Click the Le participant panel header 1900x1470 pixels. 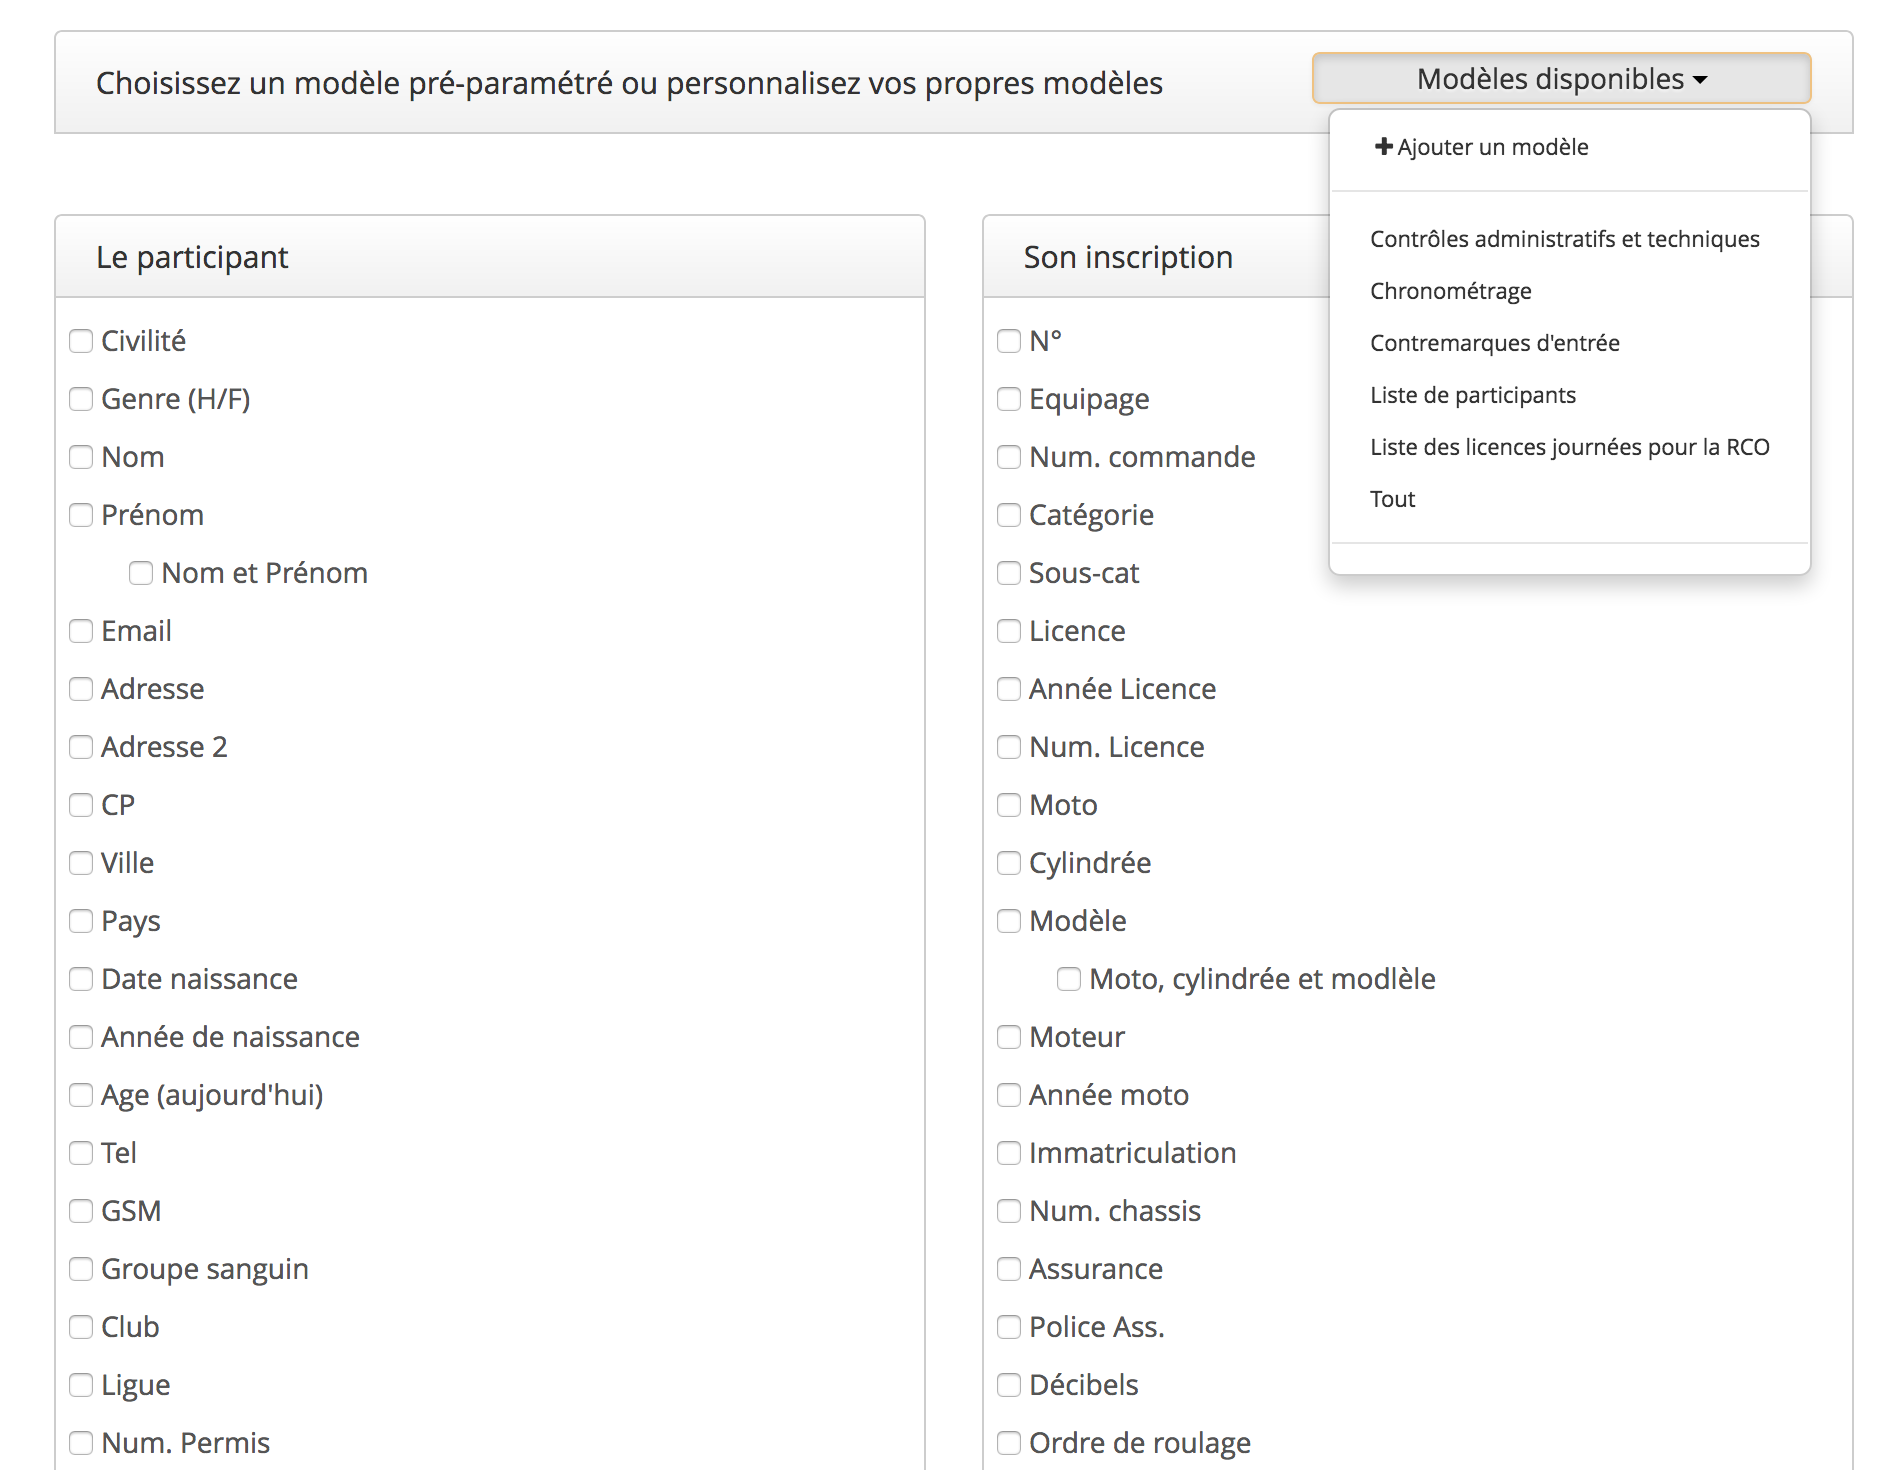(x=490, y=257)
